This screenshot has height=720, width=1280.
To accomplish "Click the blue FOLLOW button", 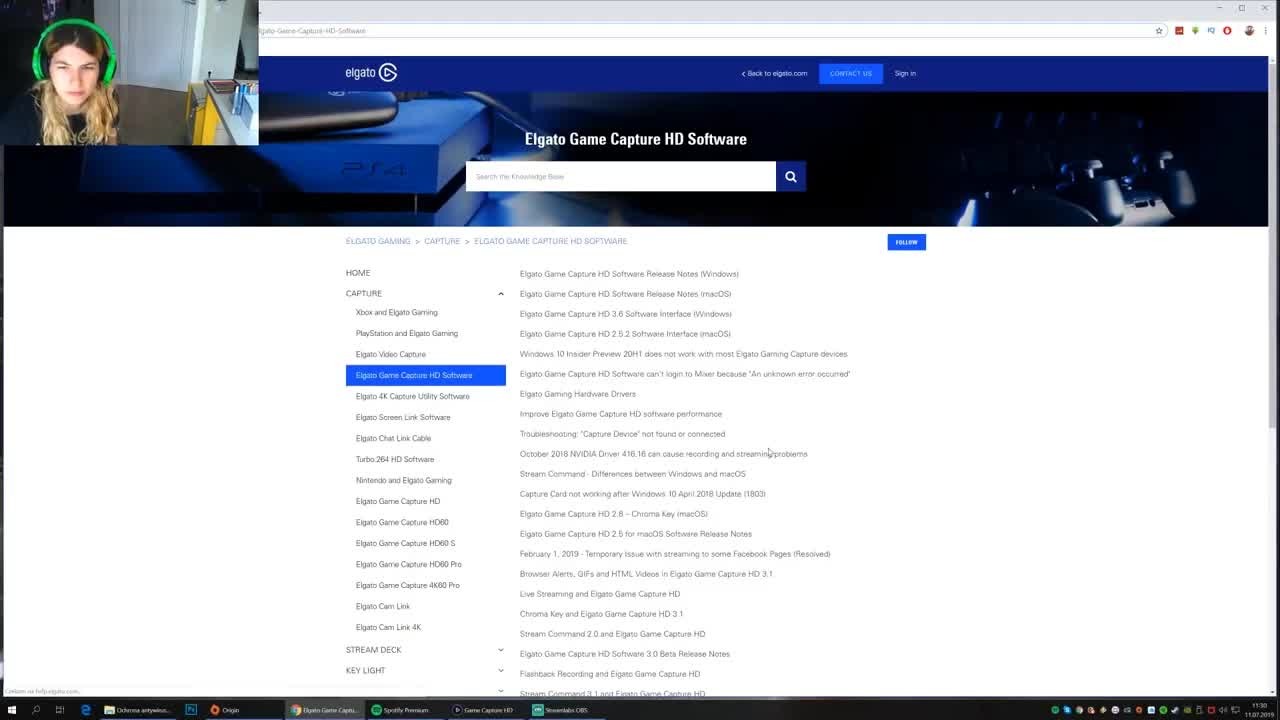I will coord(906,242).
